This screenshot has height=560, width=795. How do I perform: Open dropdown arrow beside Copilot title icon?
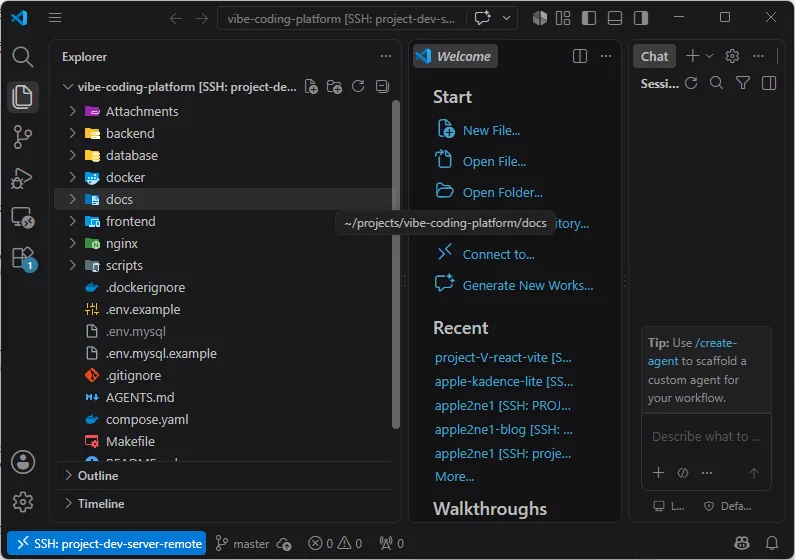click(506, 18)
